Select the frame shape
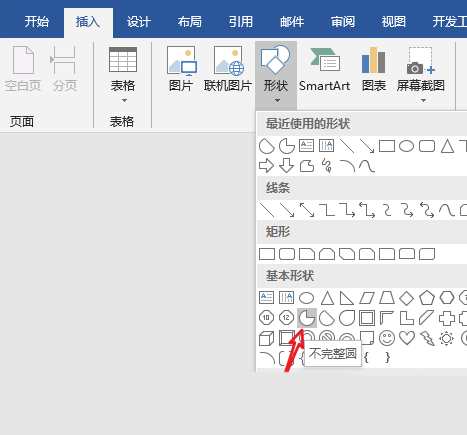This screenshot has height=435, width=467. pos(367,318)
